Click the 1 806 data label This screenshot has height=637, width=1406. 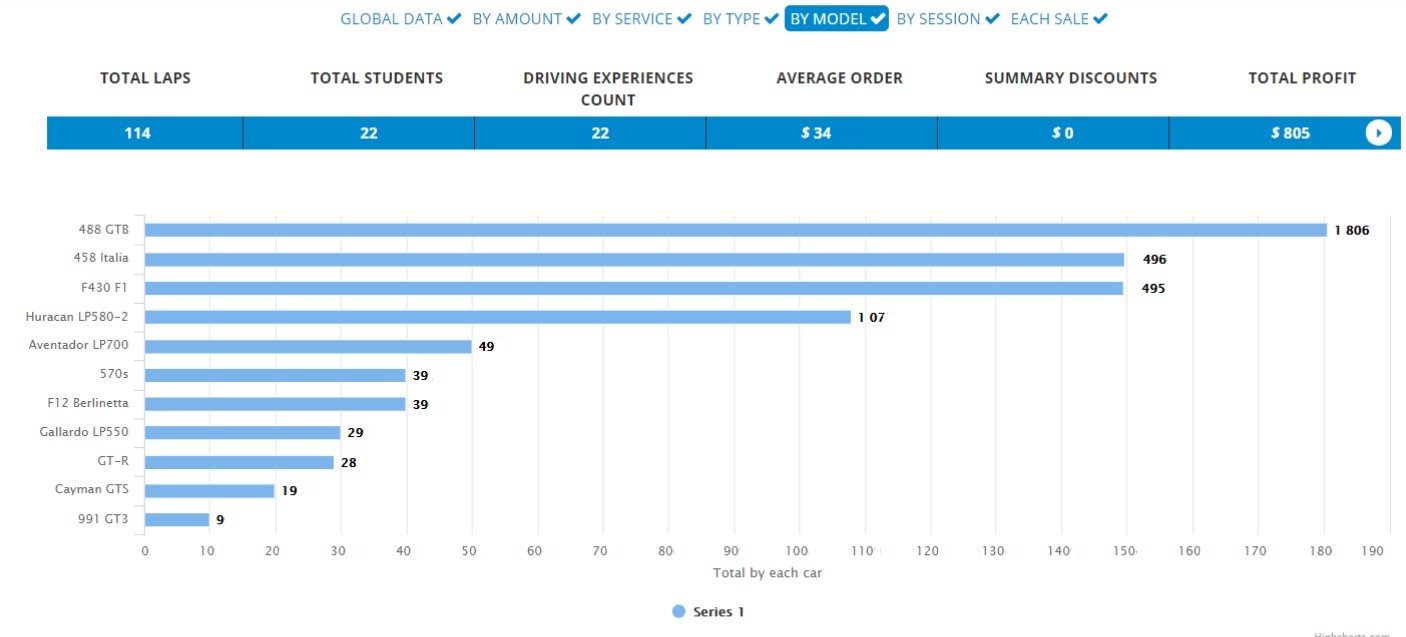click(x=1351, y=230)
